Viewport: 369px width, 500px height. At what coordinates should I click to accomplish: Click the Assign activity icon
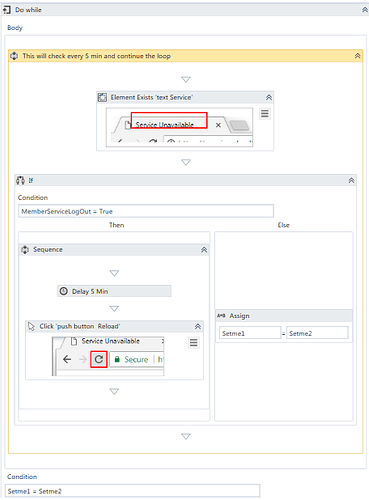click(221, 315)
